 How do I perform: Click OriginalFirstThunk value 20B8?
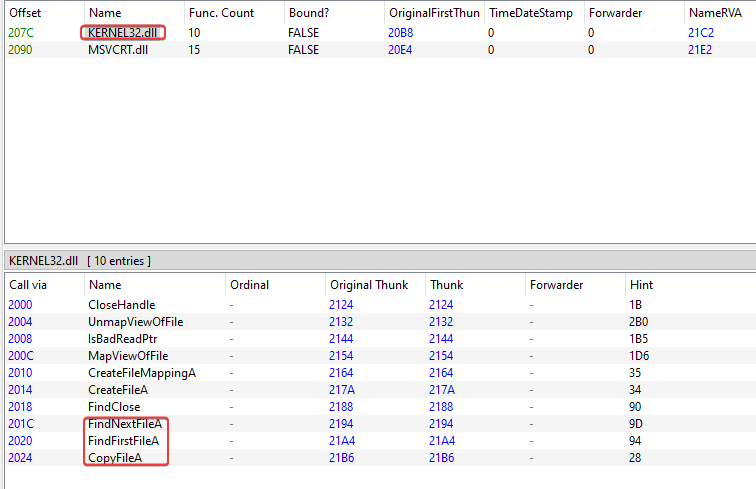coord(401,33)
